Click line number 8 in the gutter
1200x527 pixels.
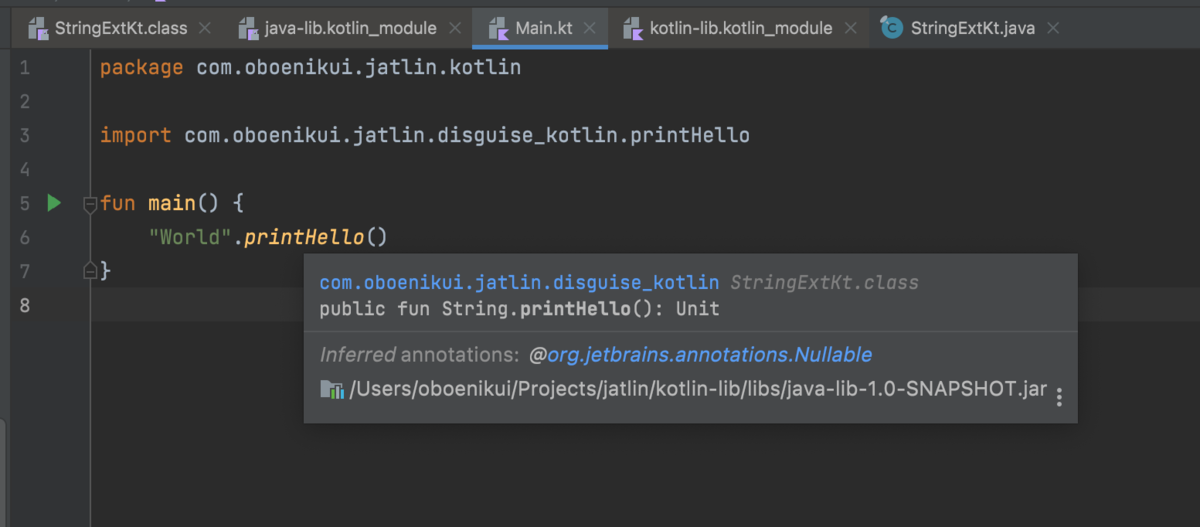(24, 305)
